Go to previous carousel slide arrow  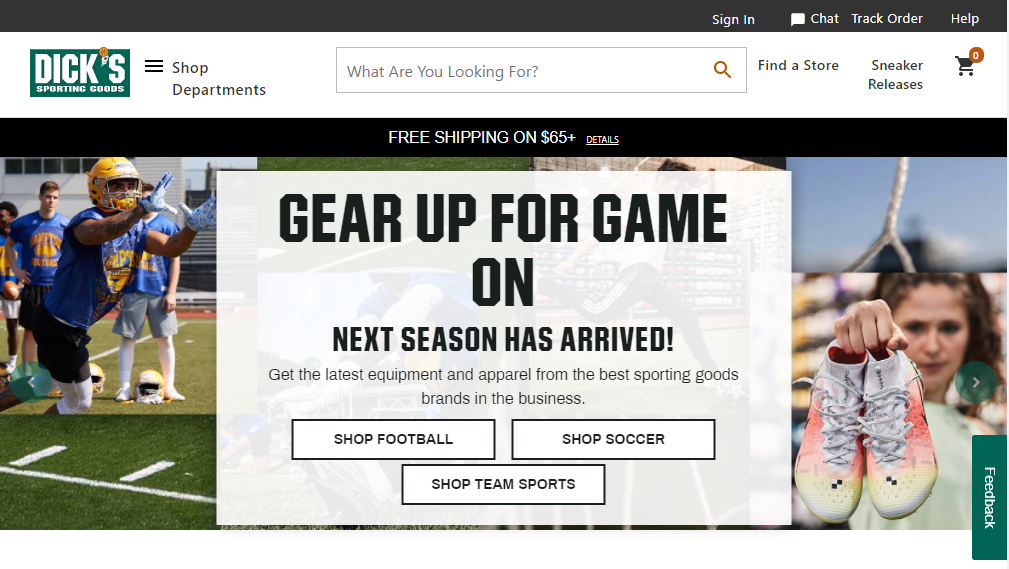(31, 382)
